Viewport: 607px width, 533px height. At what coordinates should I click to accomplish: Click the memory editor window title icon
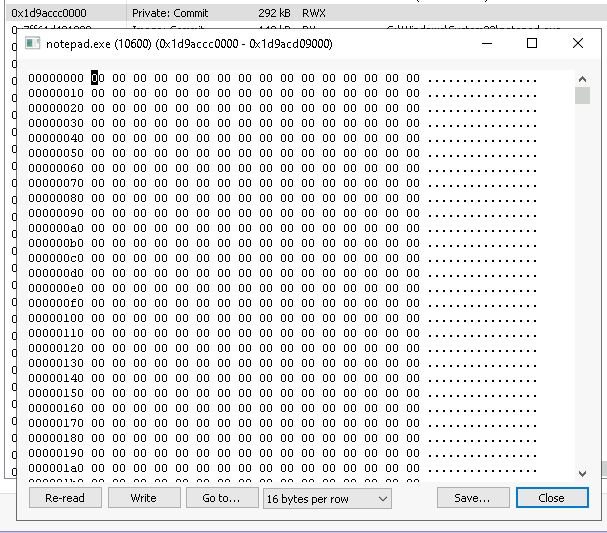32,44
